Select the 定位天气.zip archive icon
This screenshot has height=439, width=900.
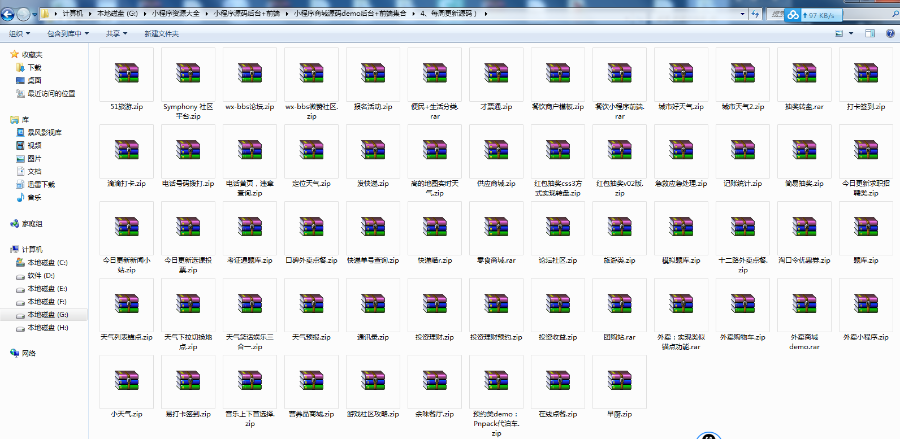(311, 150)
